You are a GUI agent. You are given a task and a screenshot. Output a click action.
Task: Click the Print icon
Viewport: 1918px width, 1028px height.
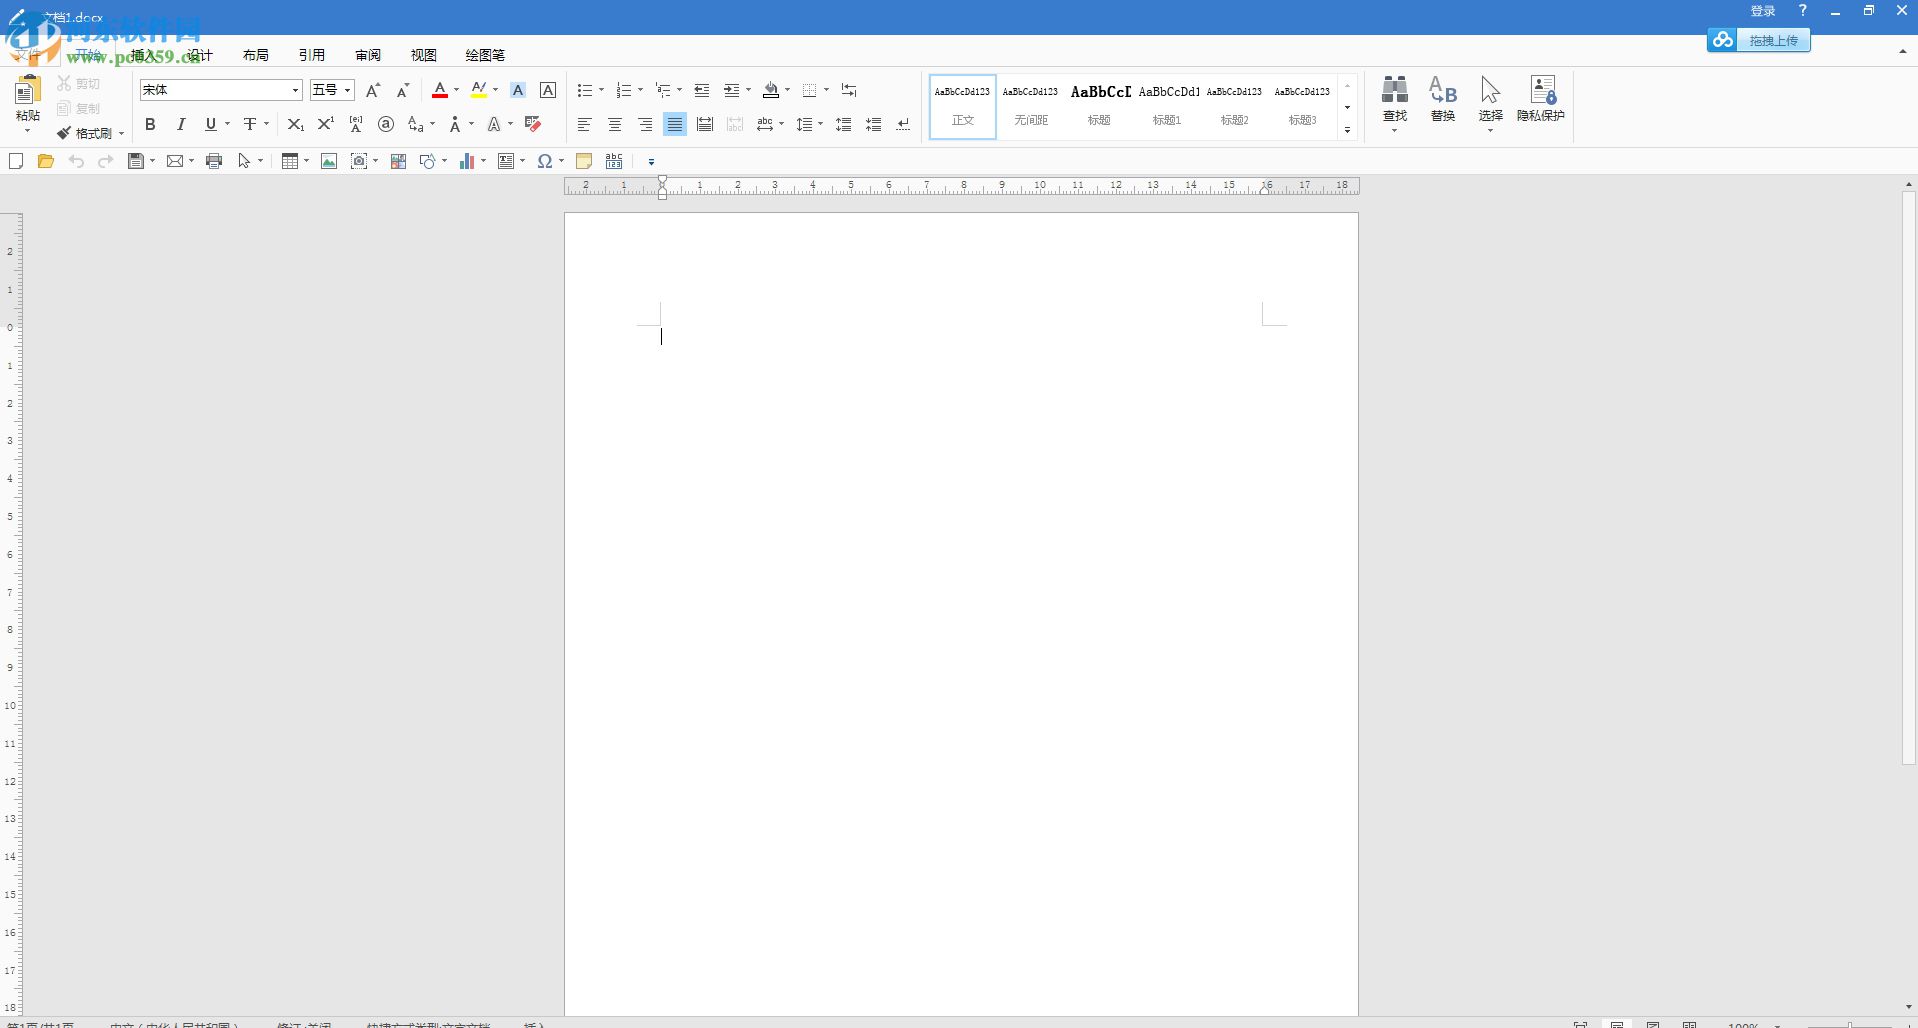pos(213,161)
